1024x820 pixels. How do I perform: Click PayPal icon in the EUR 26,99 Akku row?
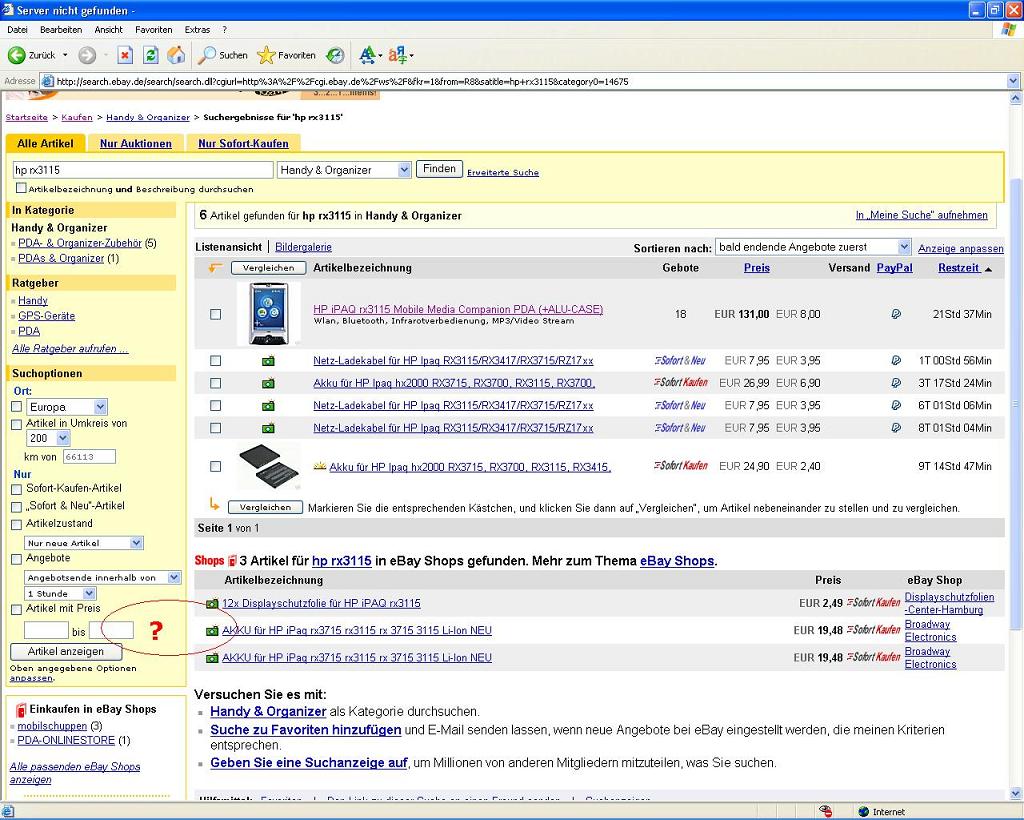(896, 383)
